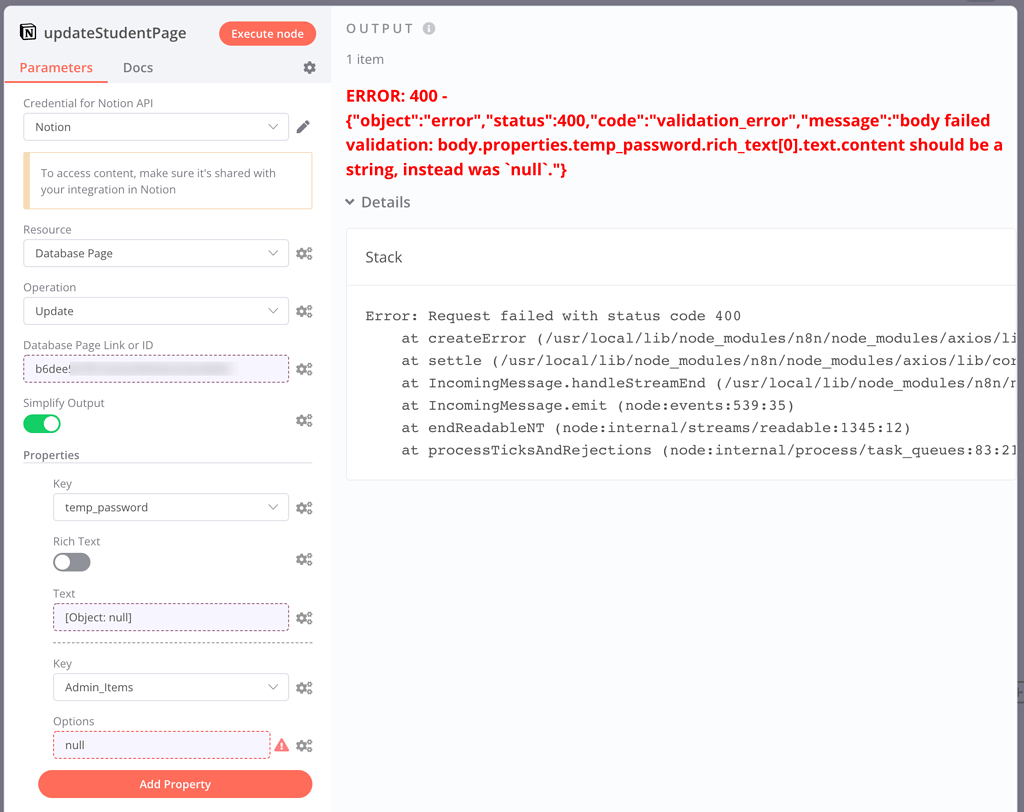Open the Notion credential dropdown
1024x812 pixels.
[x=155, y=127]
